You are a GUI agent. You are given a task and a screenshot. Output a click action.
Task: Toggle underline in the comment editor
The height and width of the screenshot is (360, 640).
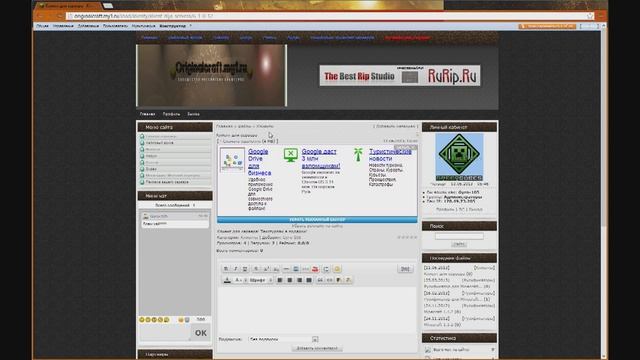pos(245,269)
